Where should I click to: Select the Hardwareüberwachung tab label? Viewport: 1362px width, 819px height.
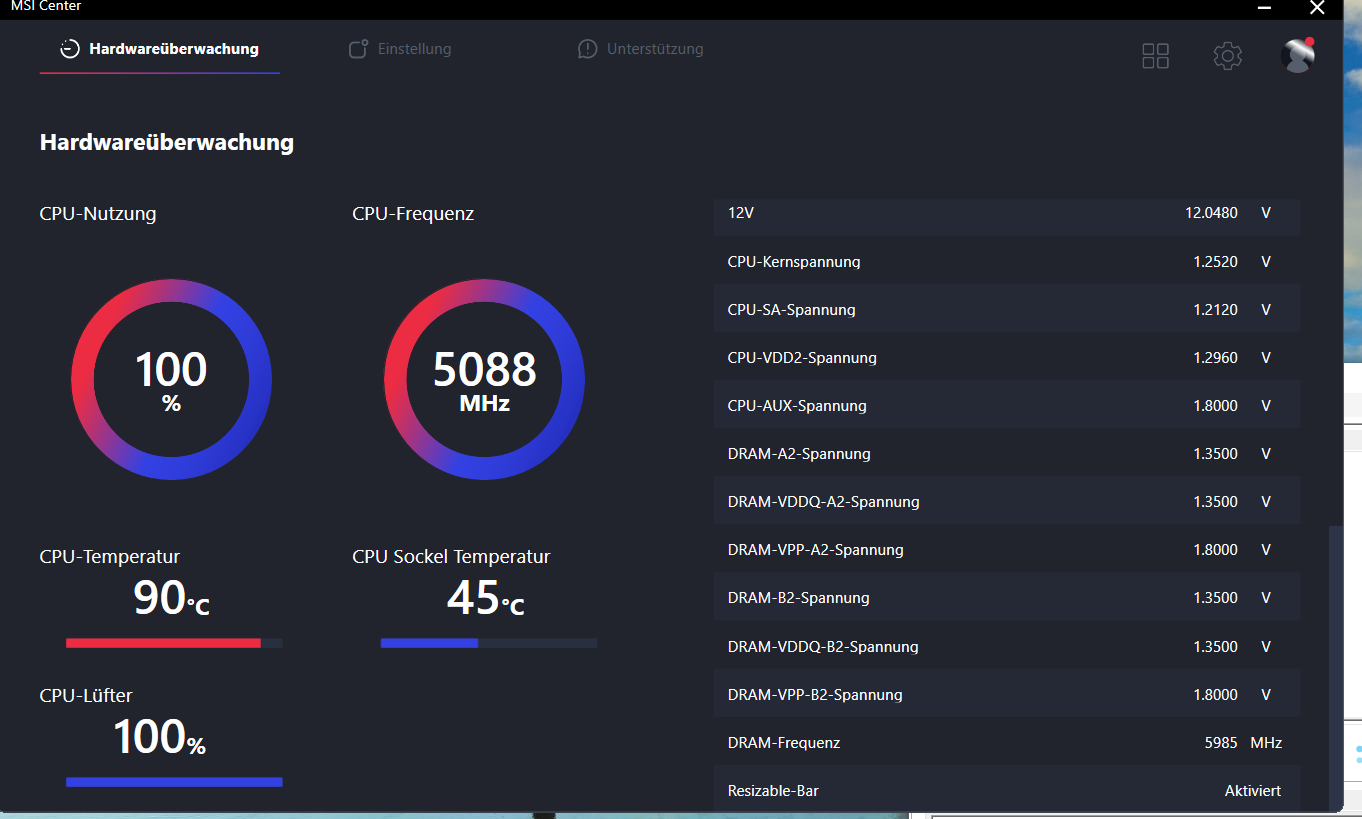point(174,49)
